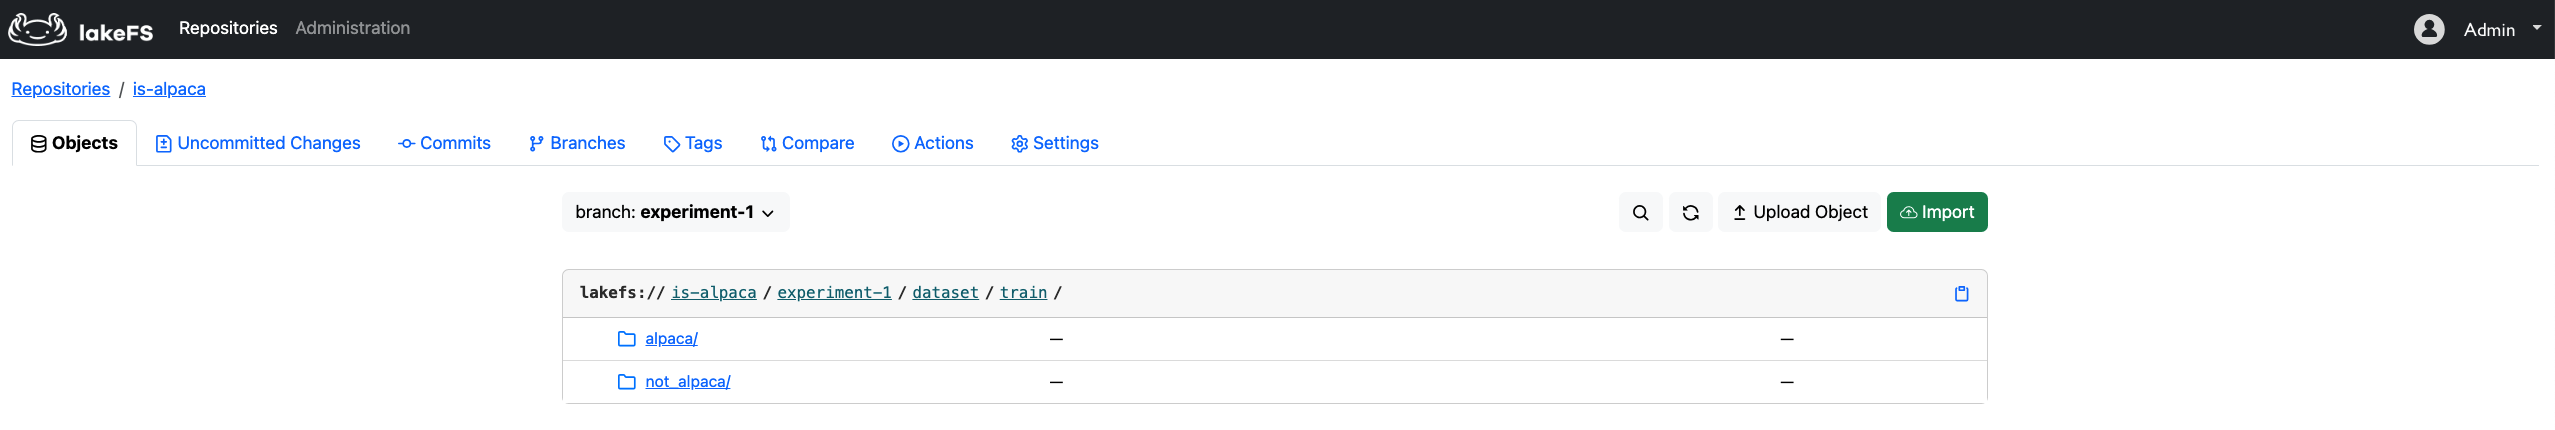Click the alpaca folder icon

tap(627, 339)
